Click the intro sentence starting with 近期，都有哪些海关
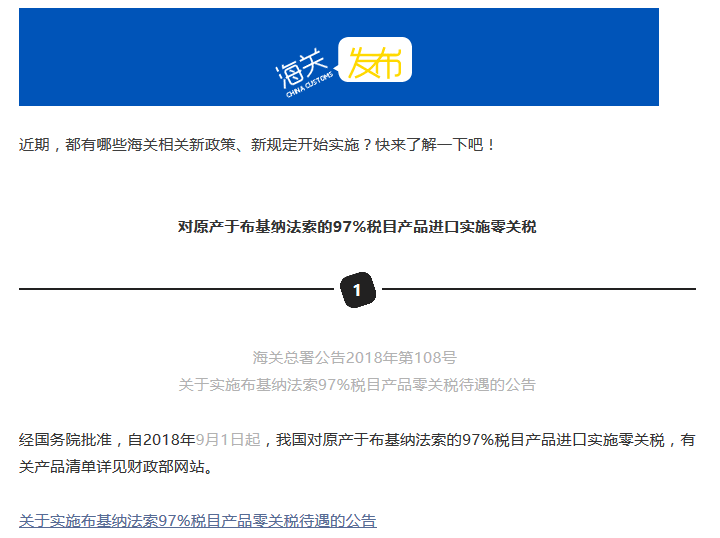 257,145
